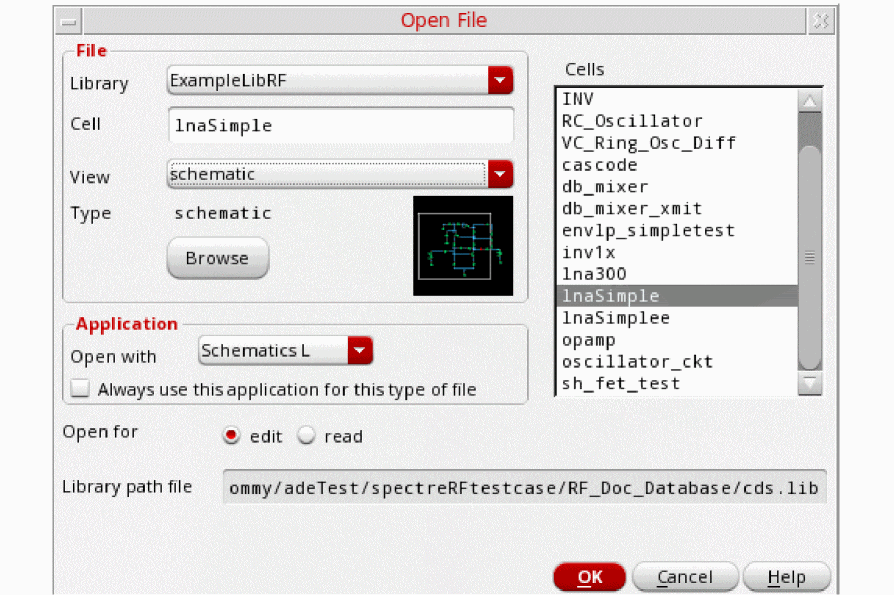The image size is (894, 595).
Task: Select RC_Oscillator cell
Action: [x=677, y=121]
